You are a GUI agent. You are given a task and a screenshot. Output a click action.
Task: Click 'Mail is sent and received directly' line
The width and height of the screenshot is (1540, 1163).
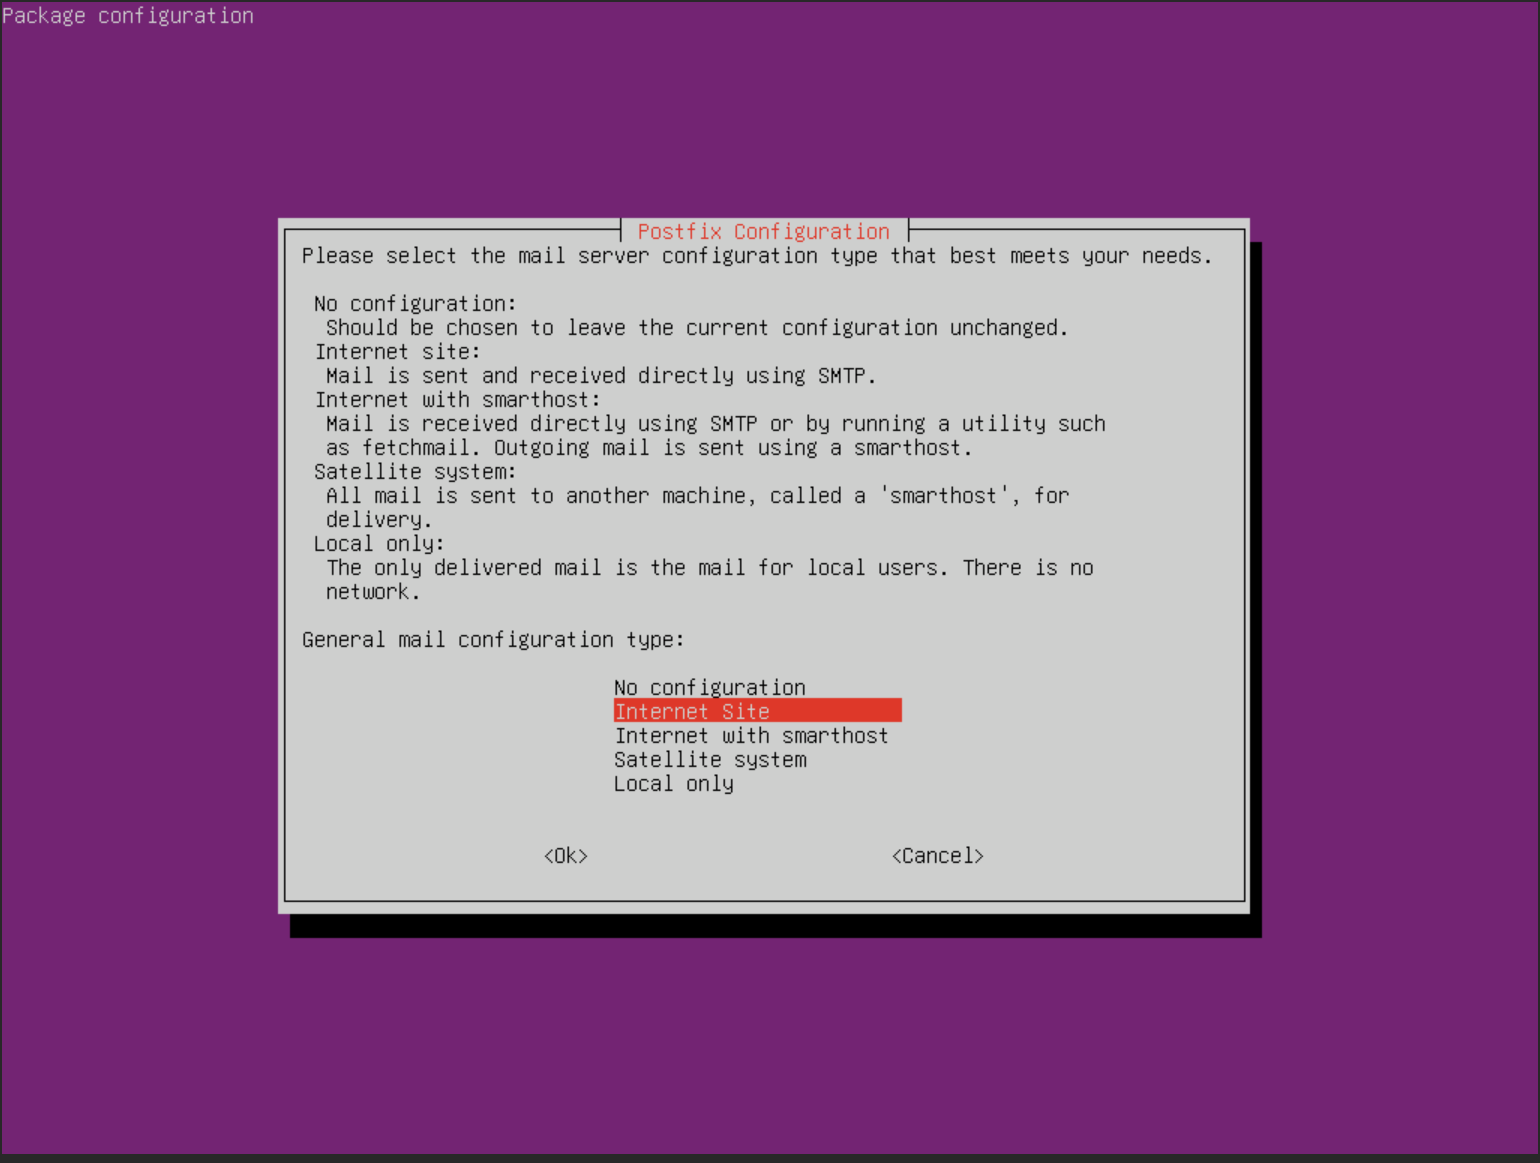(x=601, y=375)
